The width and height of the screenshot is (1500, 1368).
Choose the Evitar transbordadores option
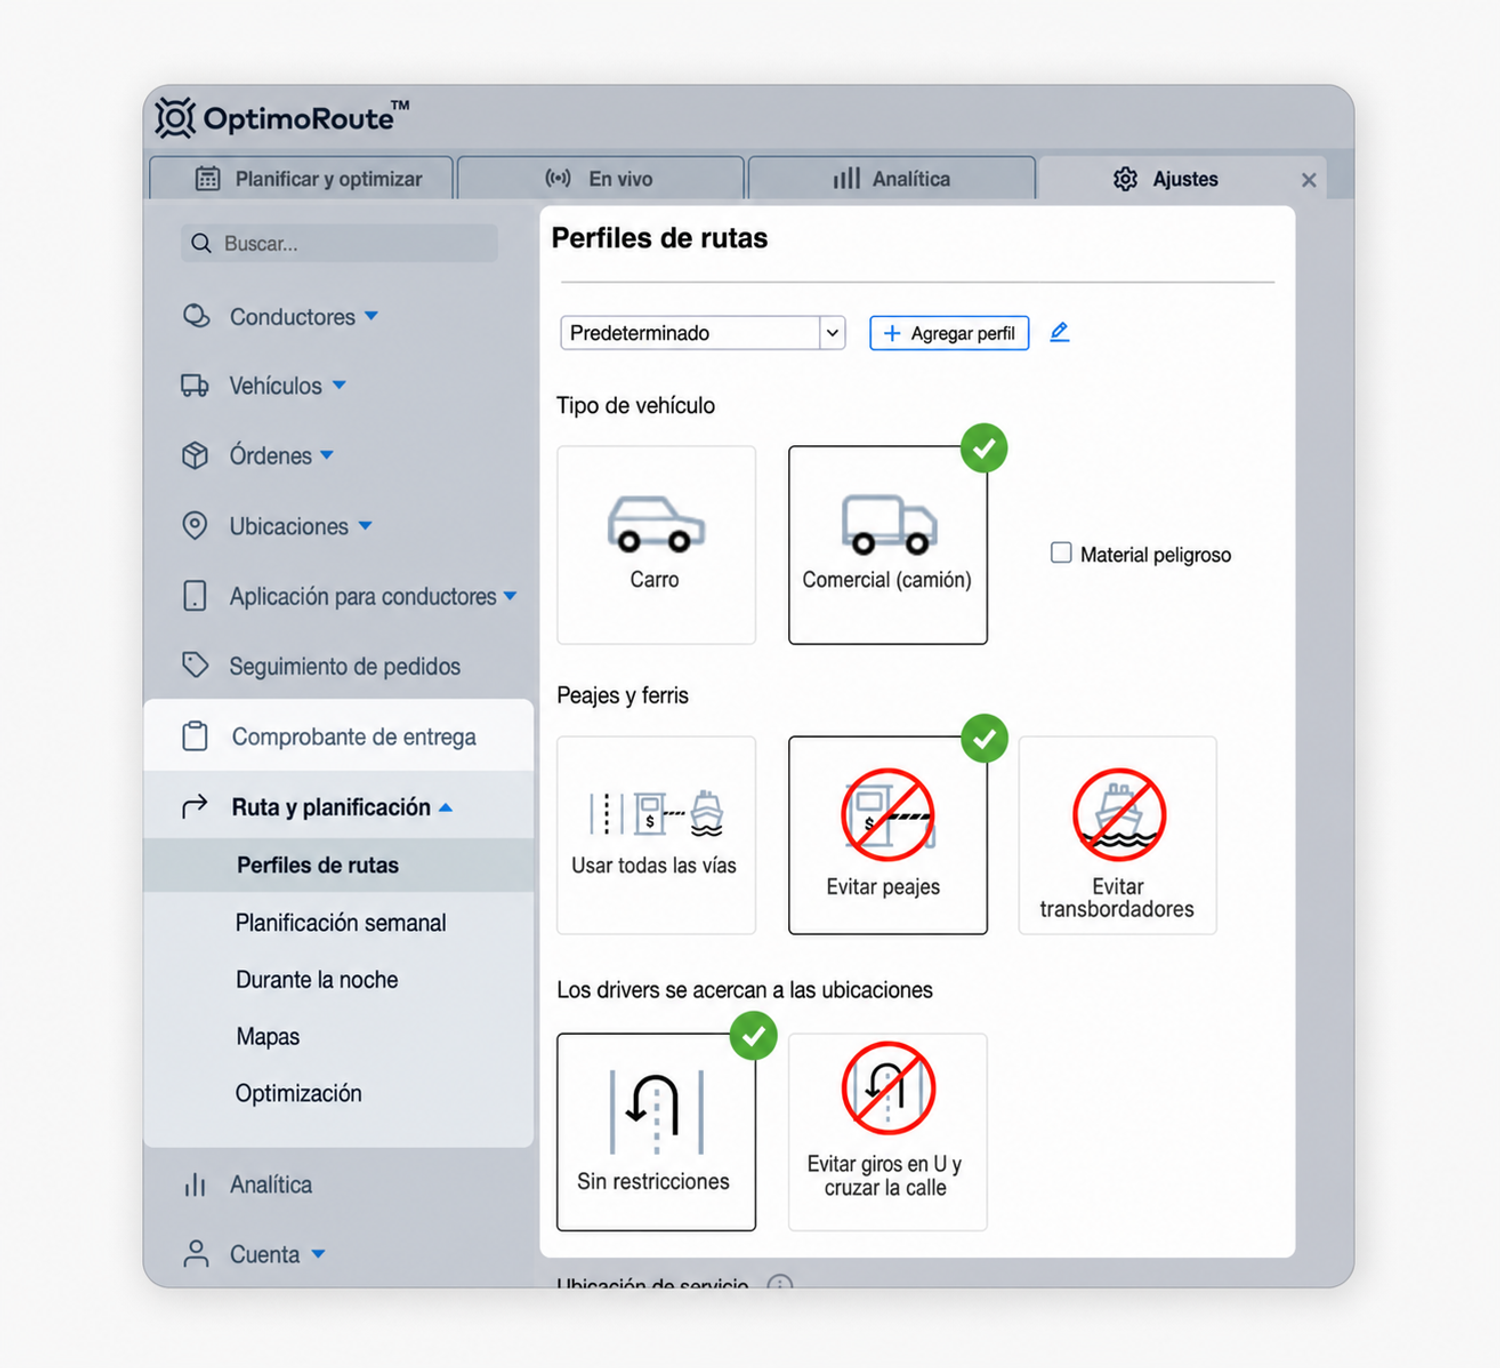tap(1117, 835)
